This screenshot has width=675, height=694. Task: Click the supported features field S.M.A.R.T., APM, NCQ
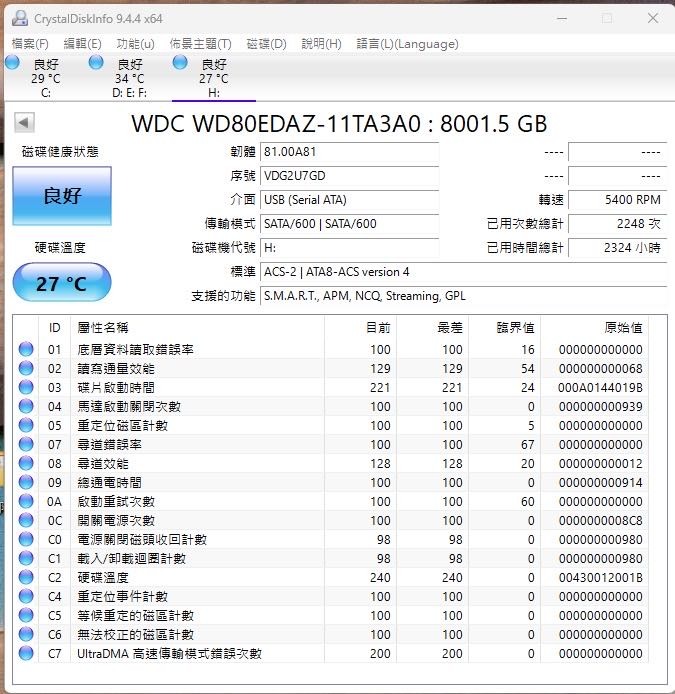[463, 295]
